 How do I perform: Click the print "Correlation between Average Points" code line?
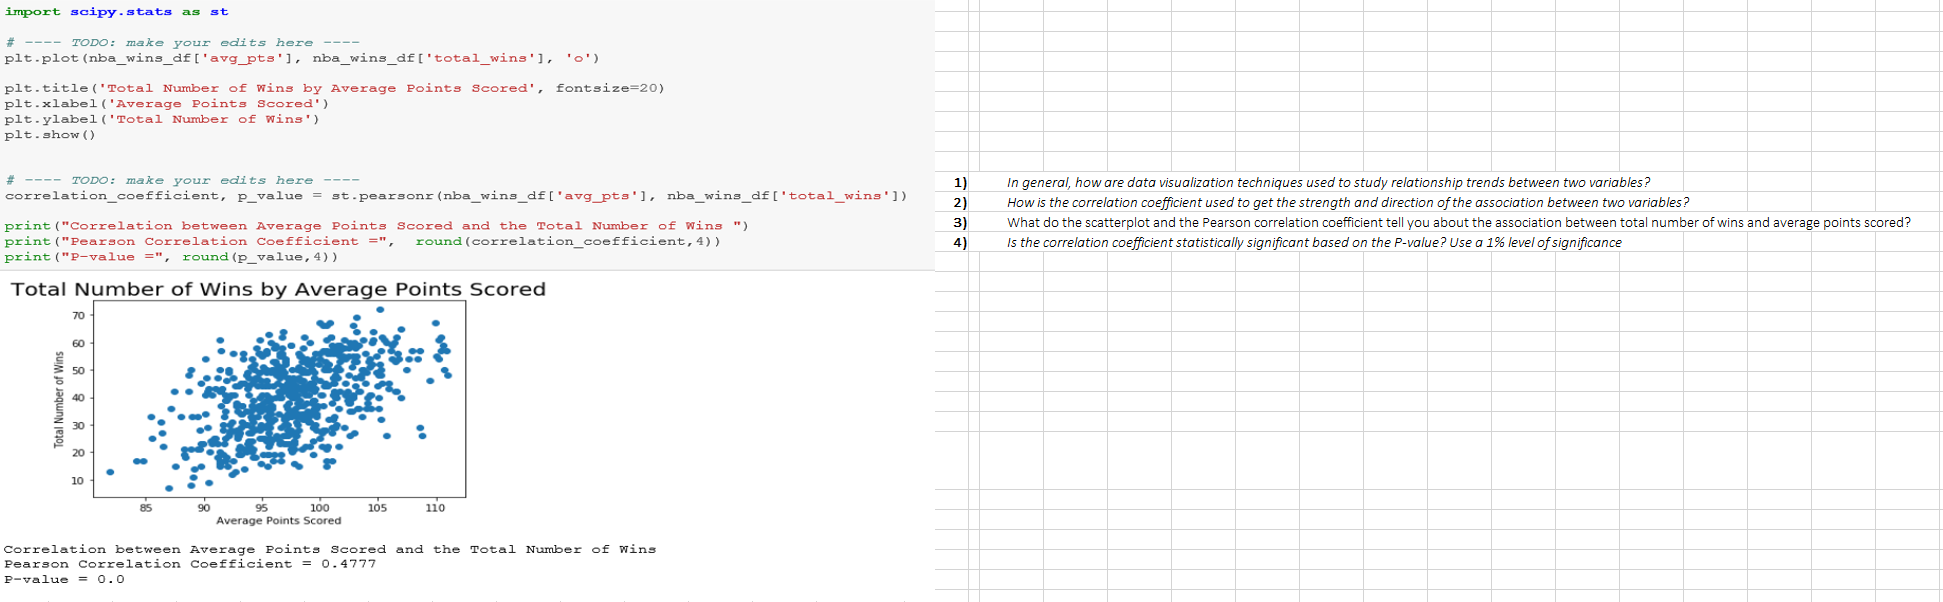pos(376,226)
